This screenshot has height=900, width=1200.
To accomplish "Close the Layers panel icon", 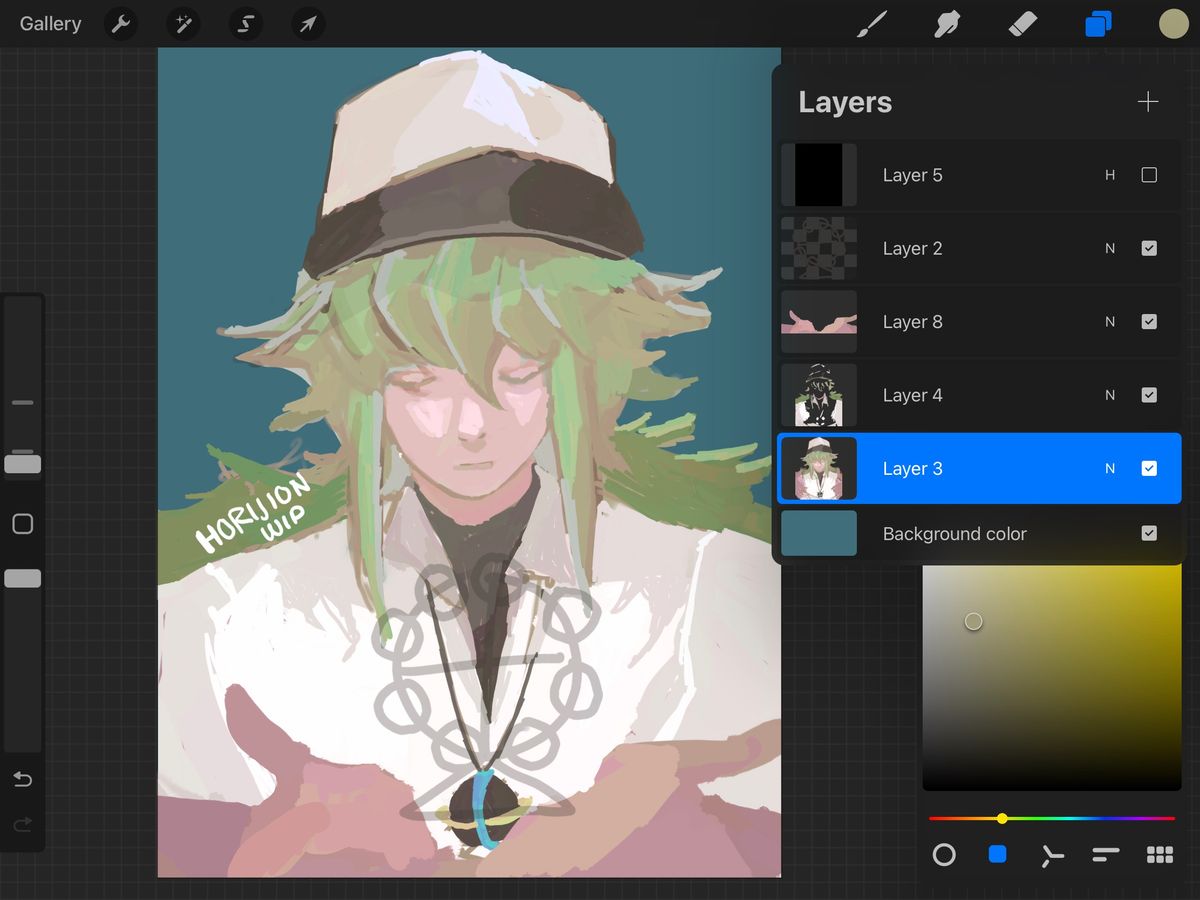I will 1098,24.
